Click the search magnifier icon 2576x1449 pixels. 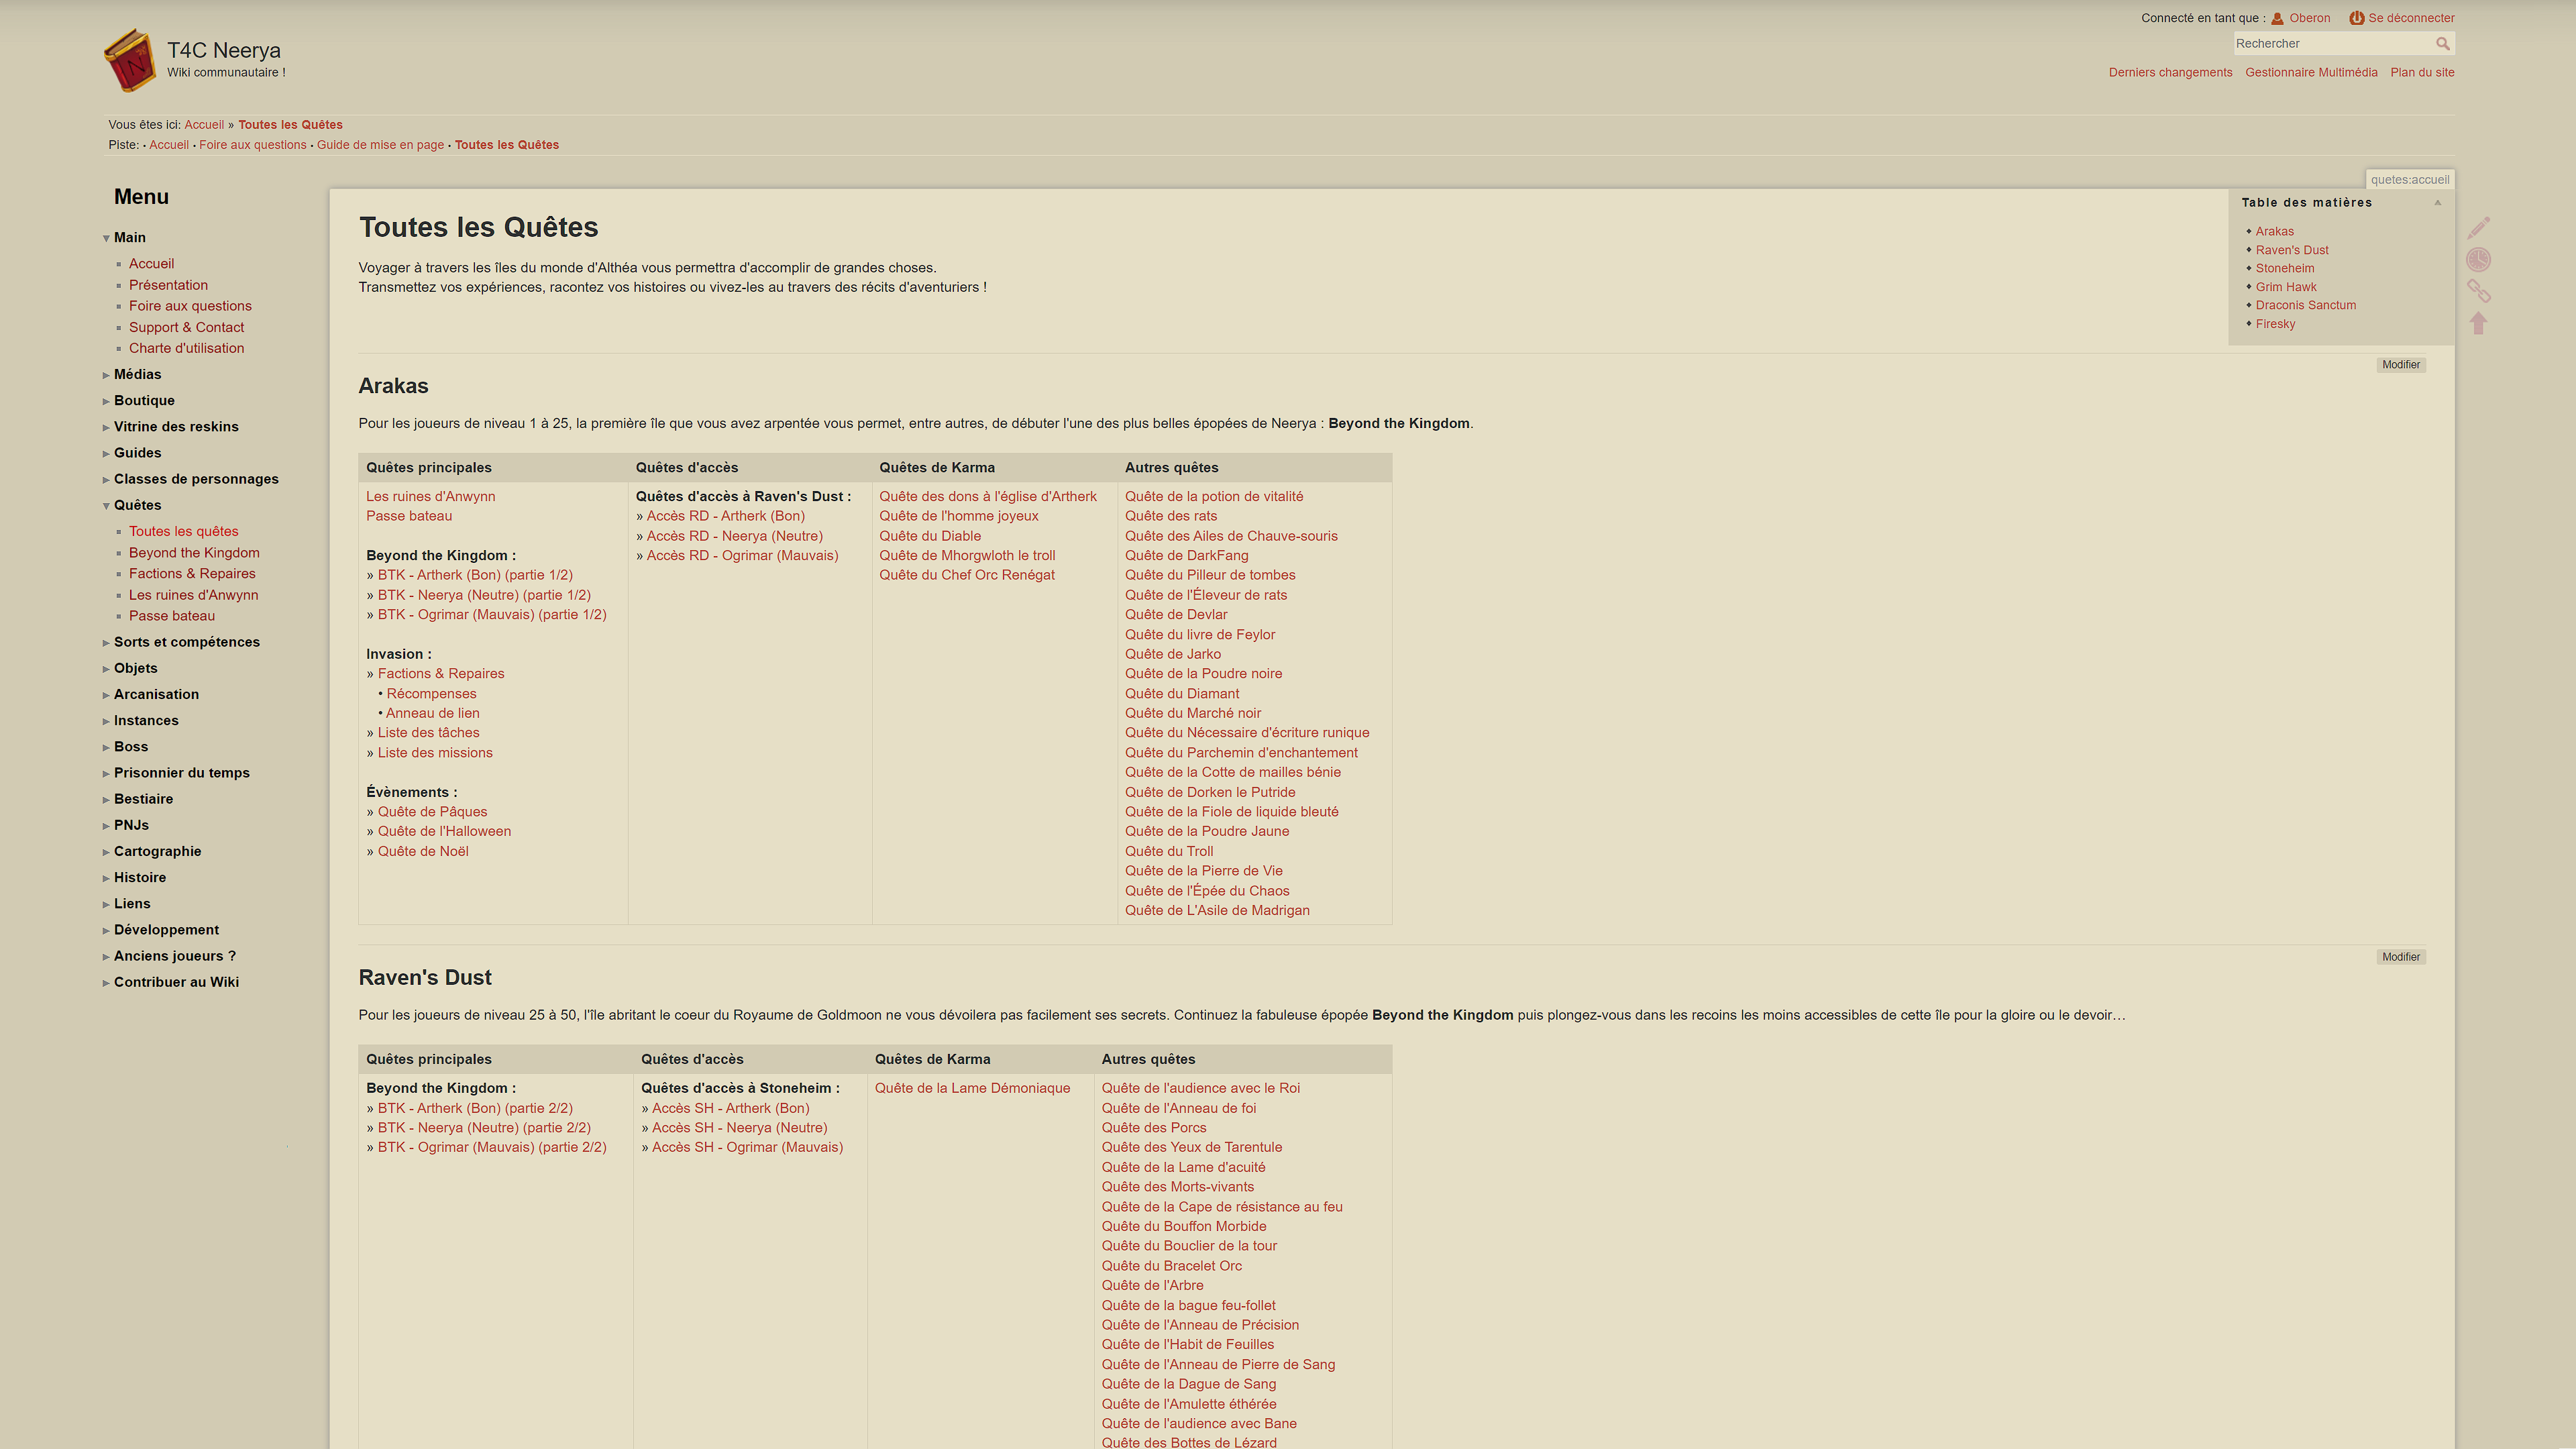[2442, 43]
